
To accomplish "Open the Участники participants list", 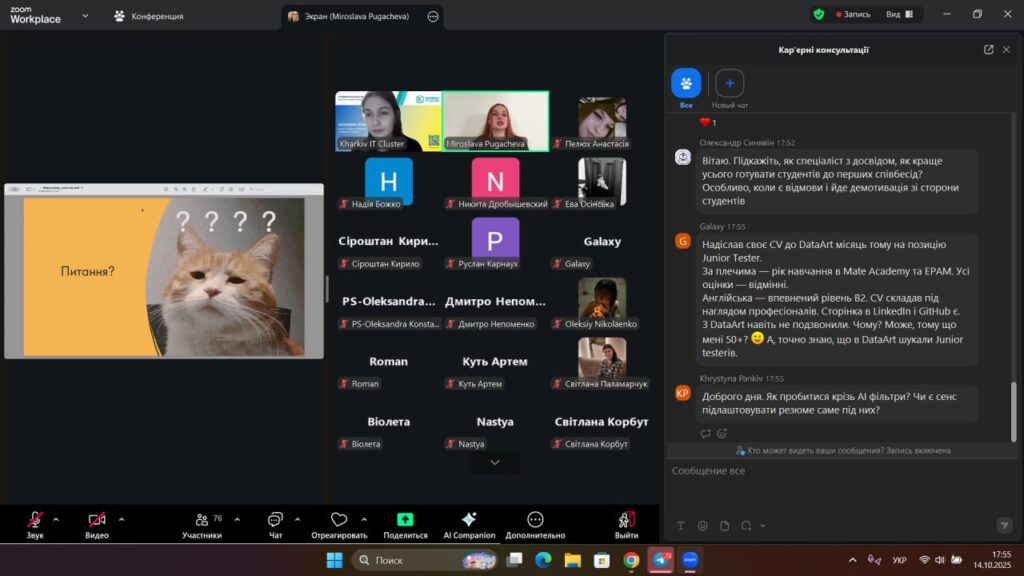I will tap(202, 520).
